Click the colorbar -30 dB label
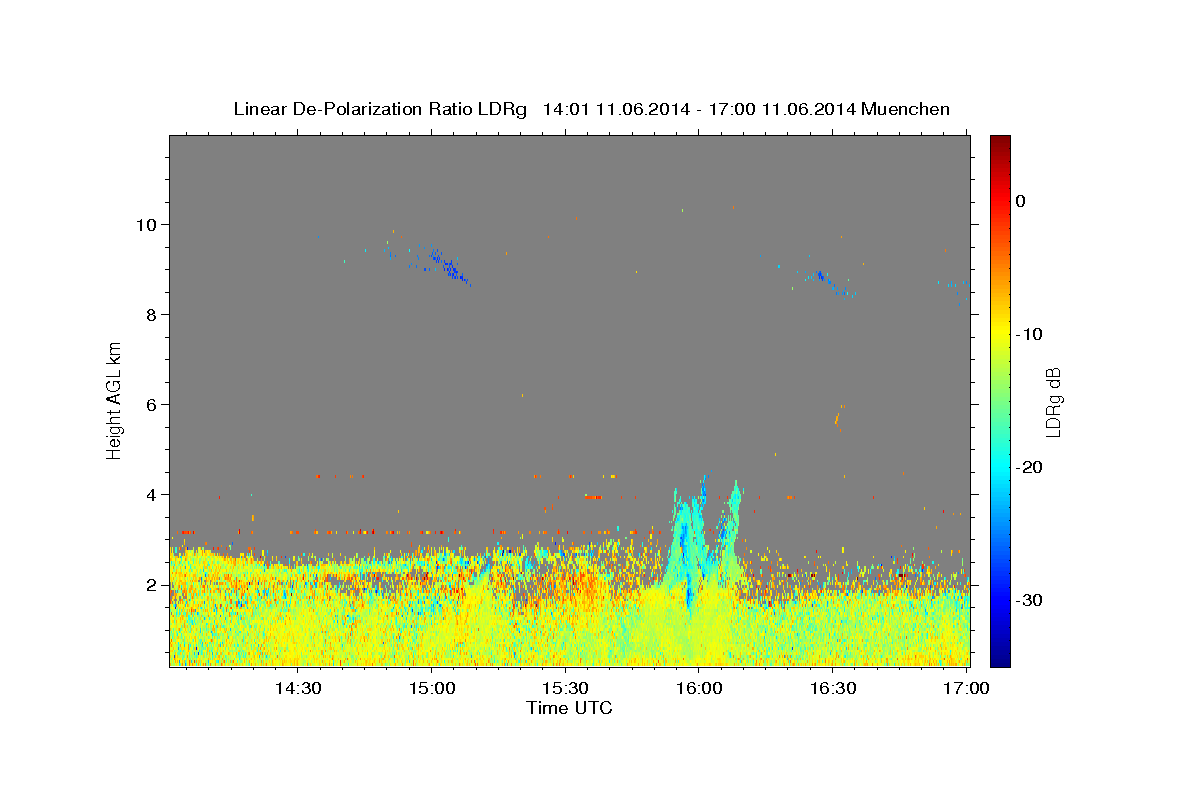This screenshot has width=1200, height=800. [1029, 600]
